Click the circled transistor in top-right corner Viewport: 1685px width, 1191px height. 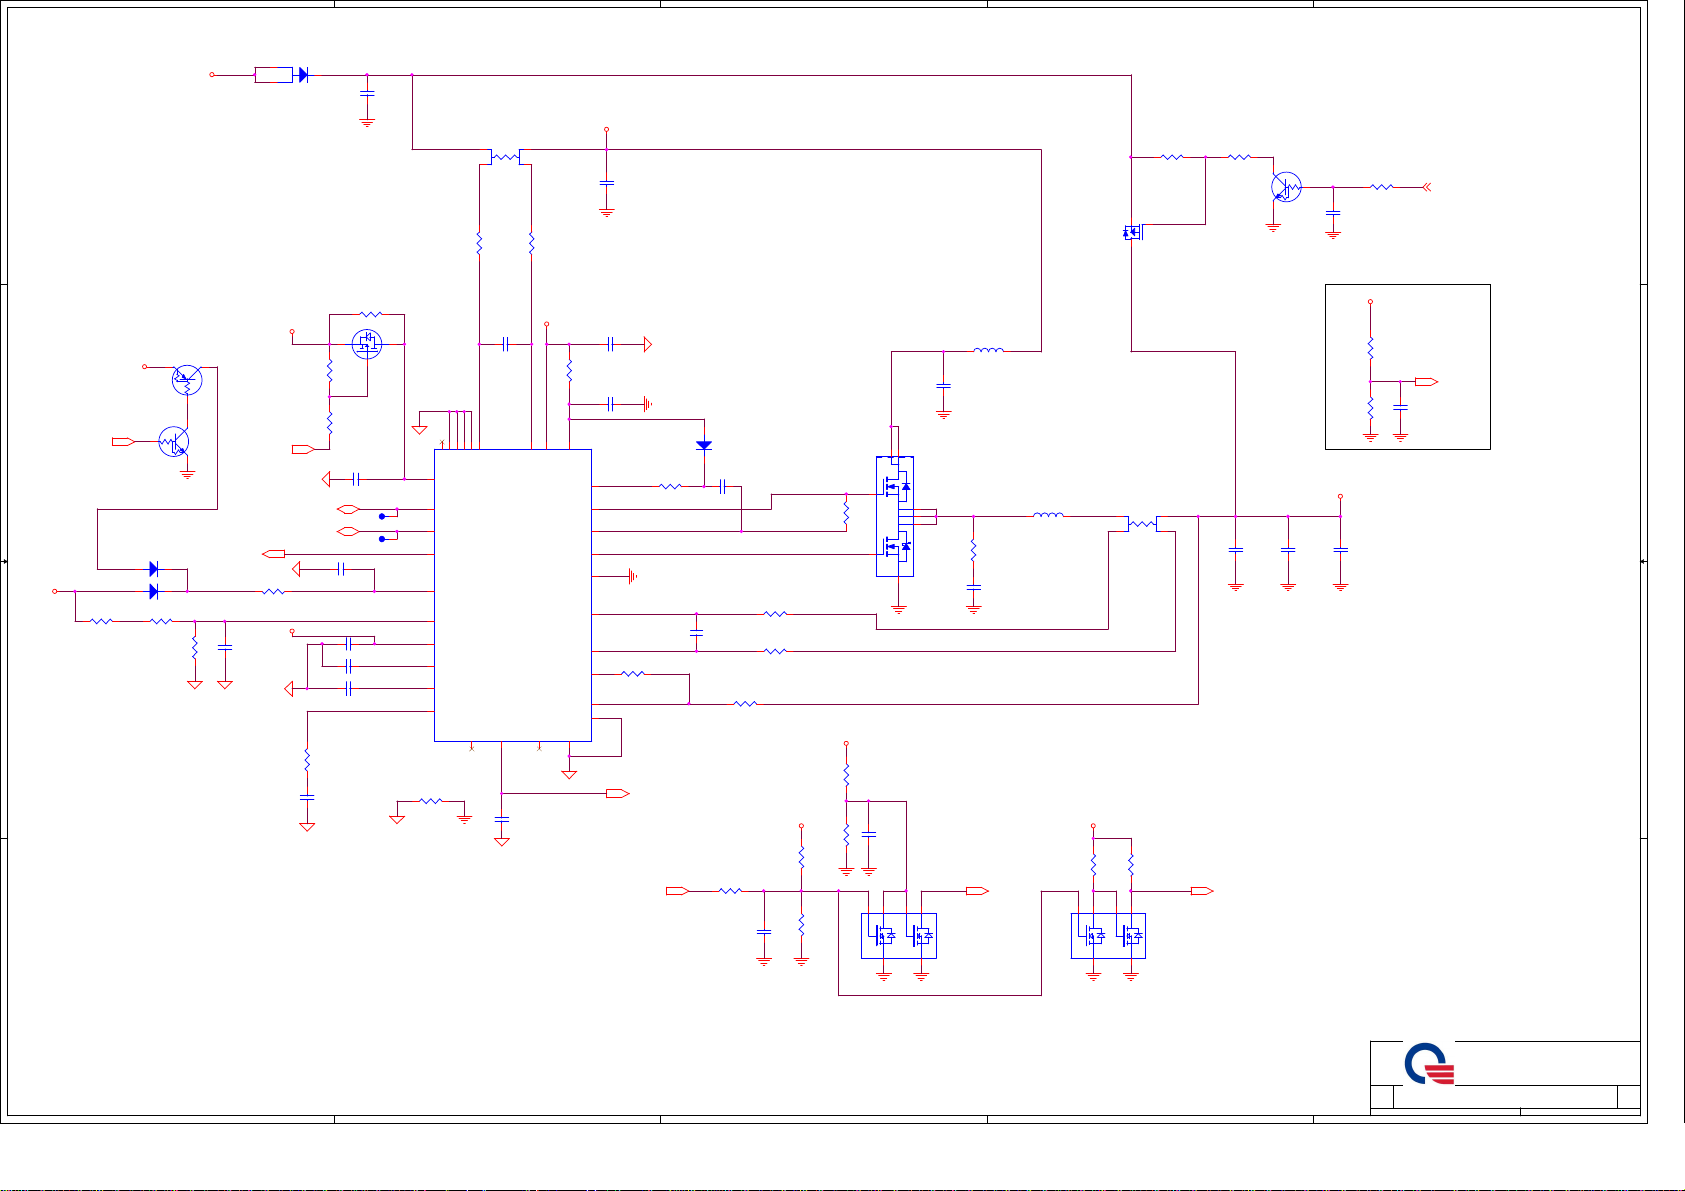point(1286,187)
